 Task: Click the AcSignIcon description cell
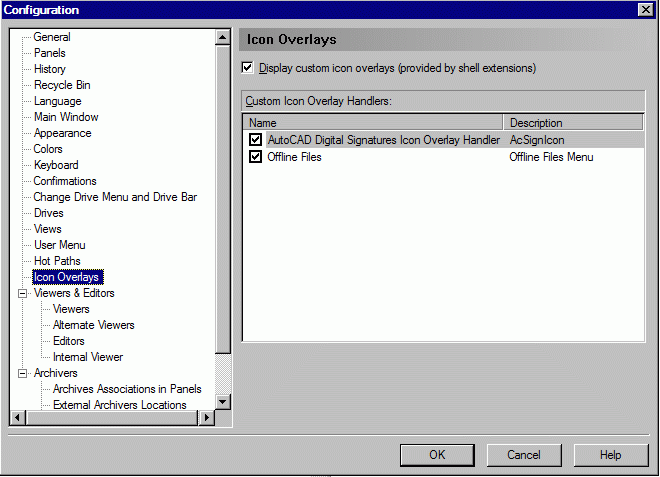[x=537, y=140]
